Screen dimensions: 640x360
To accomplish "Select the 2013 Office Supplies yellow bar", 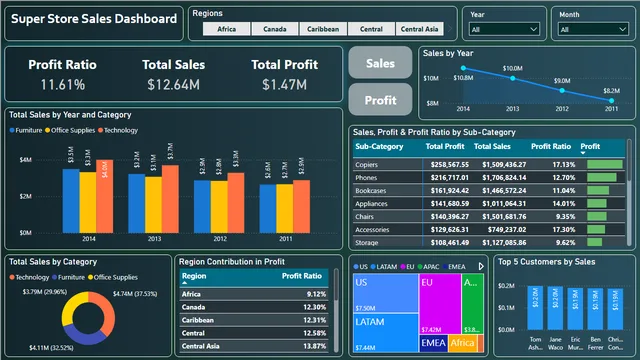I will pos(153,205).
